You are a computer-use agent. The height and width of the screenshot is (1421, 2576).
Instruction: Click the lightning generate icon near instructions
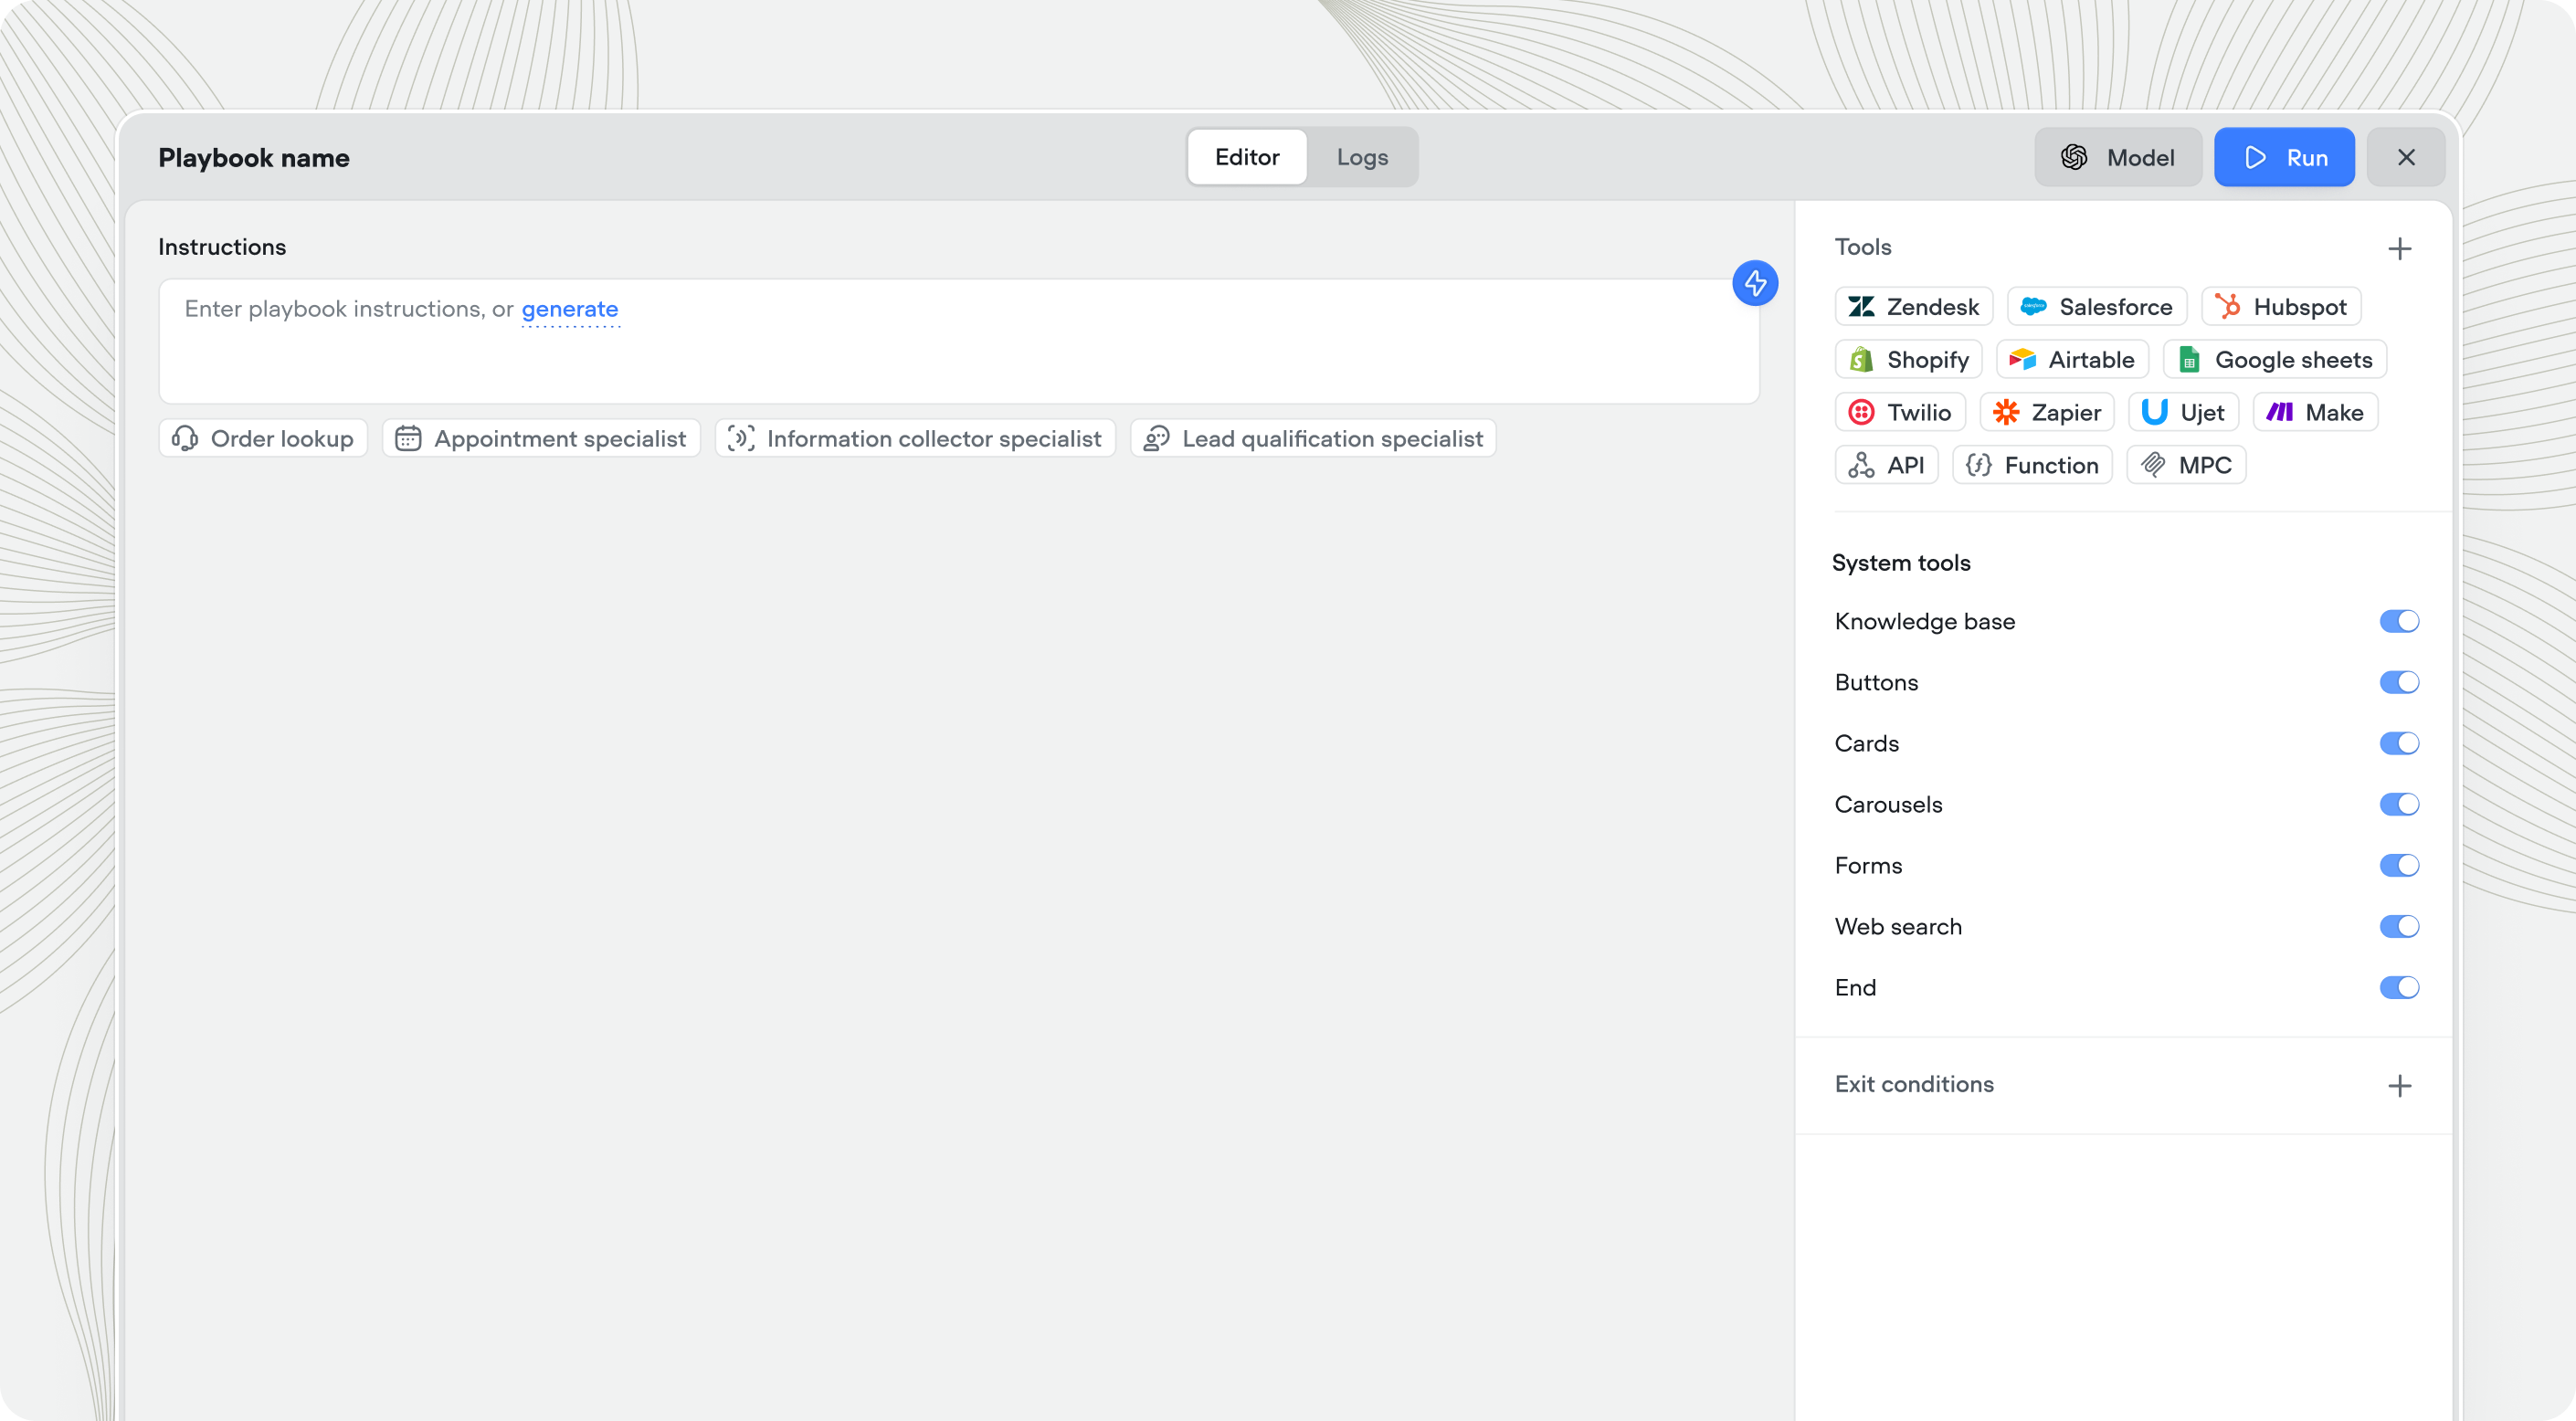pos(1754,283)
